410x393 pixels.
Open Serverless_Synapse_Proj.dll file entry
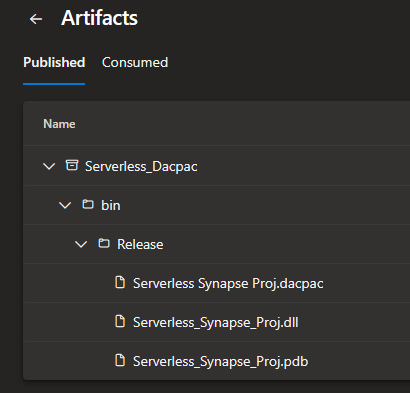(x=216, y=323)
